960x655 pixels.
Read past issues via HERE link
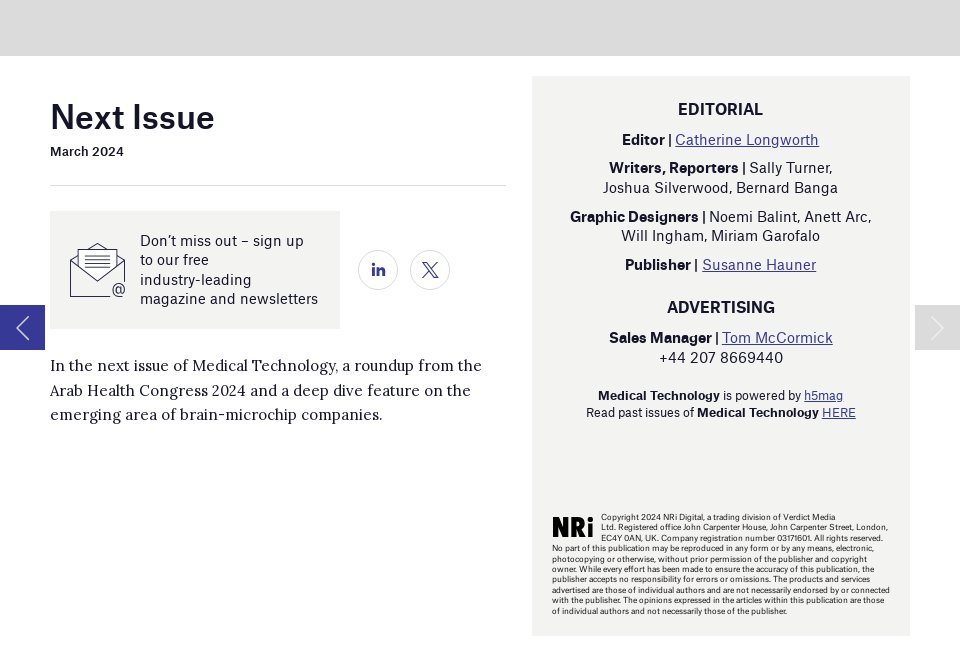point(838,413)
